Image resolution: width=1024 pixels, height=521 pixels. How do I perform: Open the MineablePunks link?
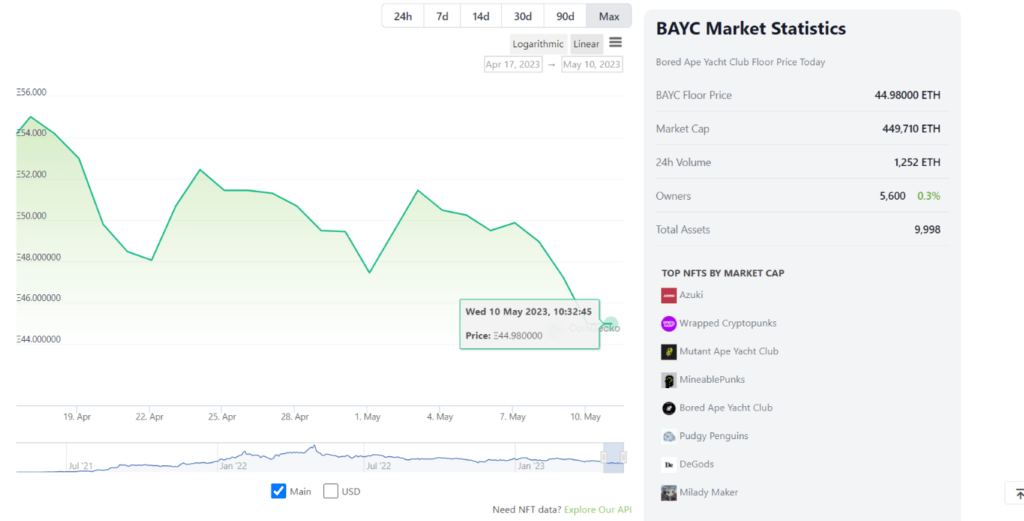pyautogui.click(x=712, y=379)
